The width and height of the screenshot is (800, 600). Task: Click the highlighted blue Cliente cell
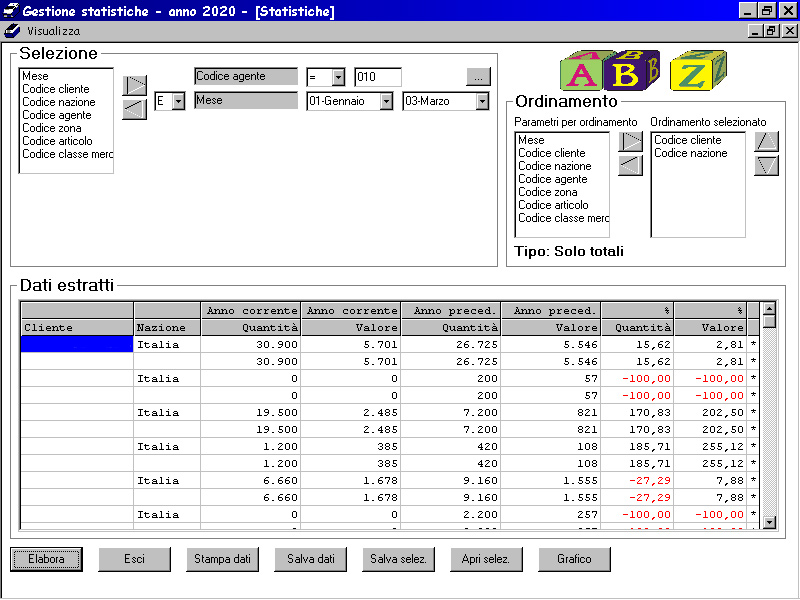click(77, 344)
